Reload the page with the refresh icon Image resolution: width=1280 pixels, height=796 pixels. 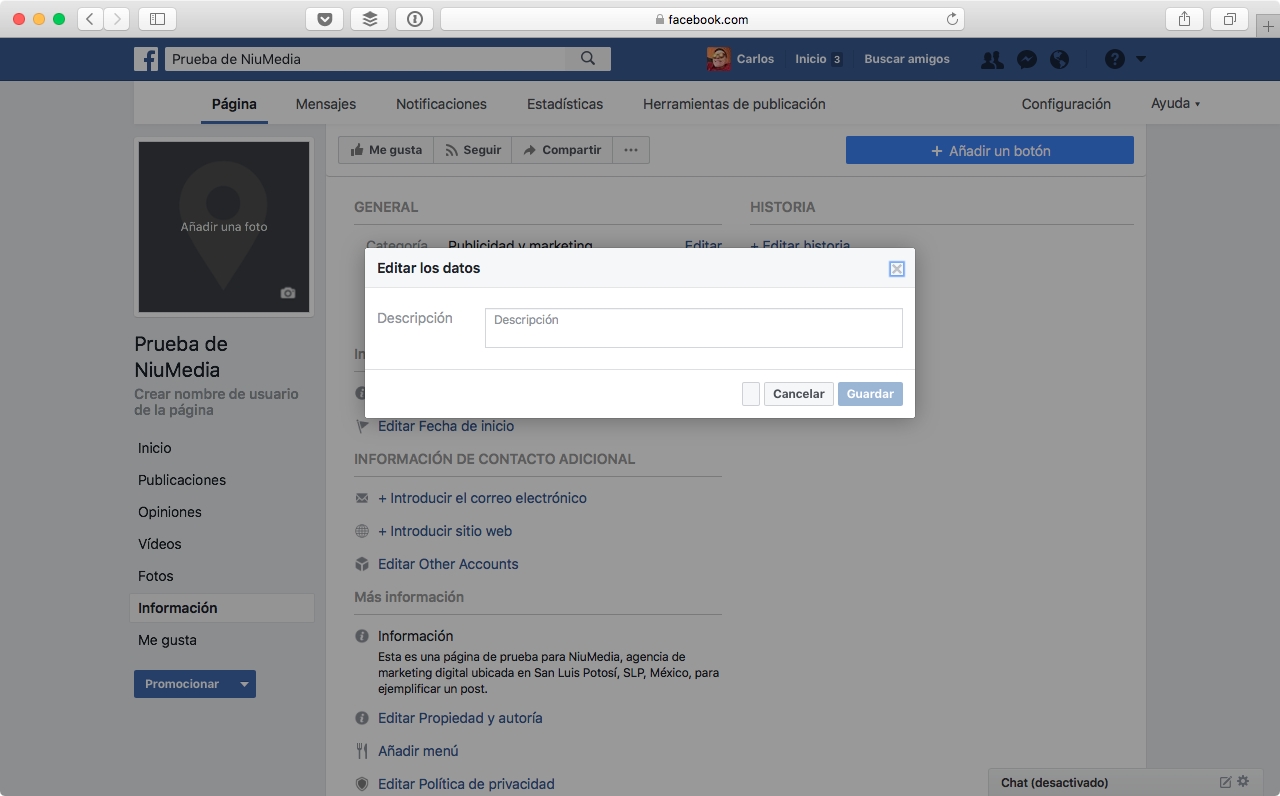coord(952,19)
